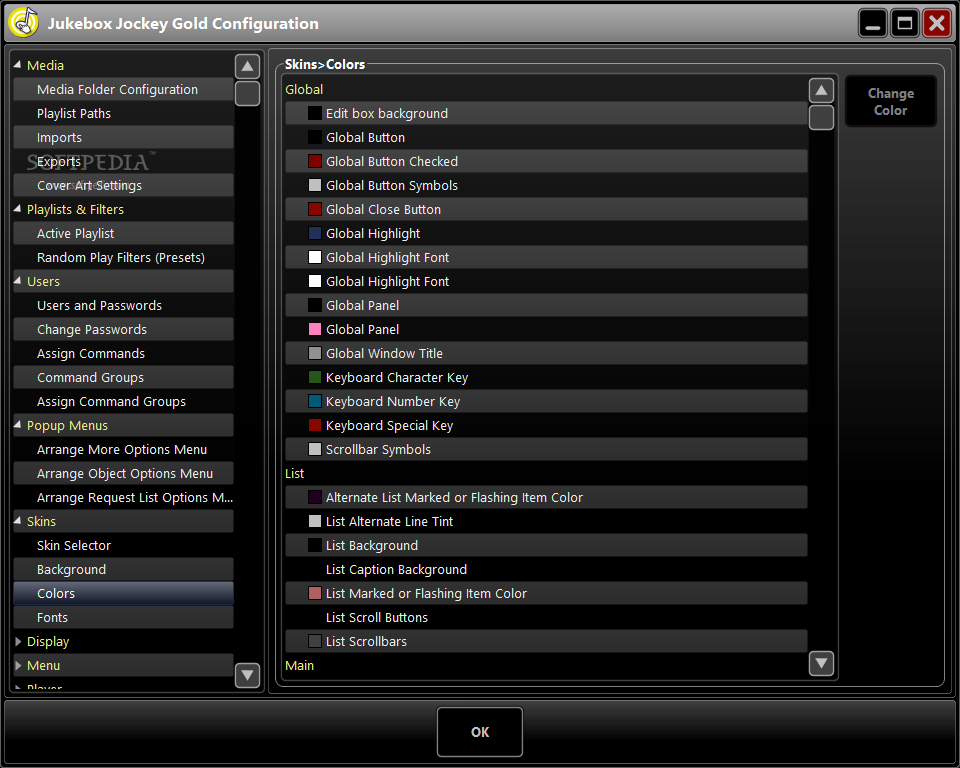Select Command Groups item
Viewport: 960px width, 768px height.
pos(123,377)
